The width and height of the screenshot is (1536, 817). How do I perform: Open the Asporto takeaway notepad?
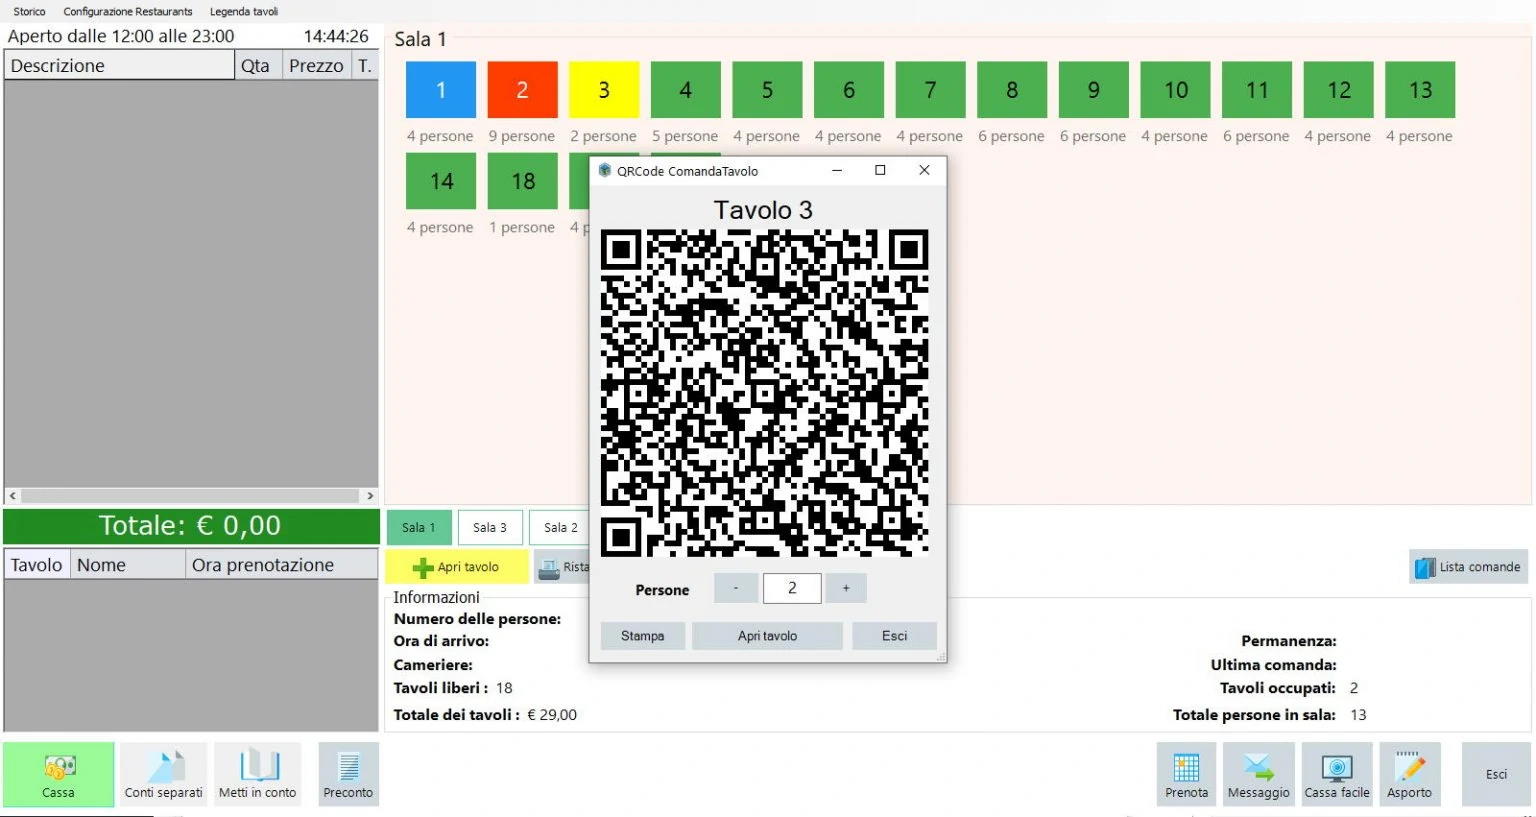tap(1409, 774)
